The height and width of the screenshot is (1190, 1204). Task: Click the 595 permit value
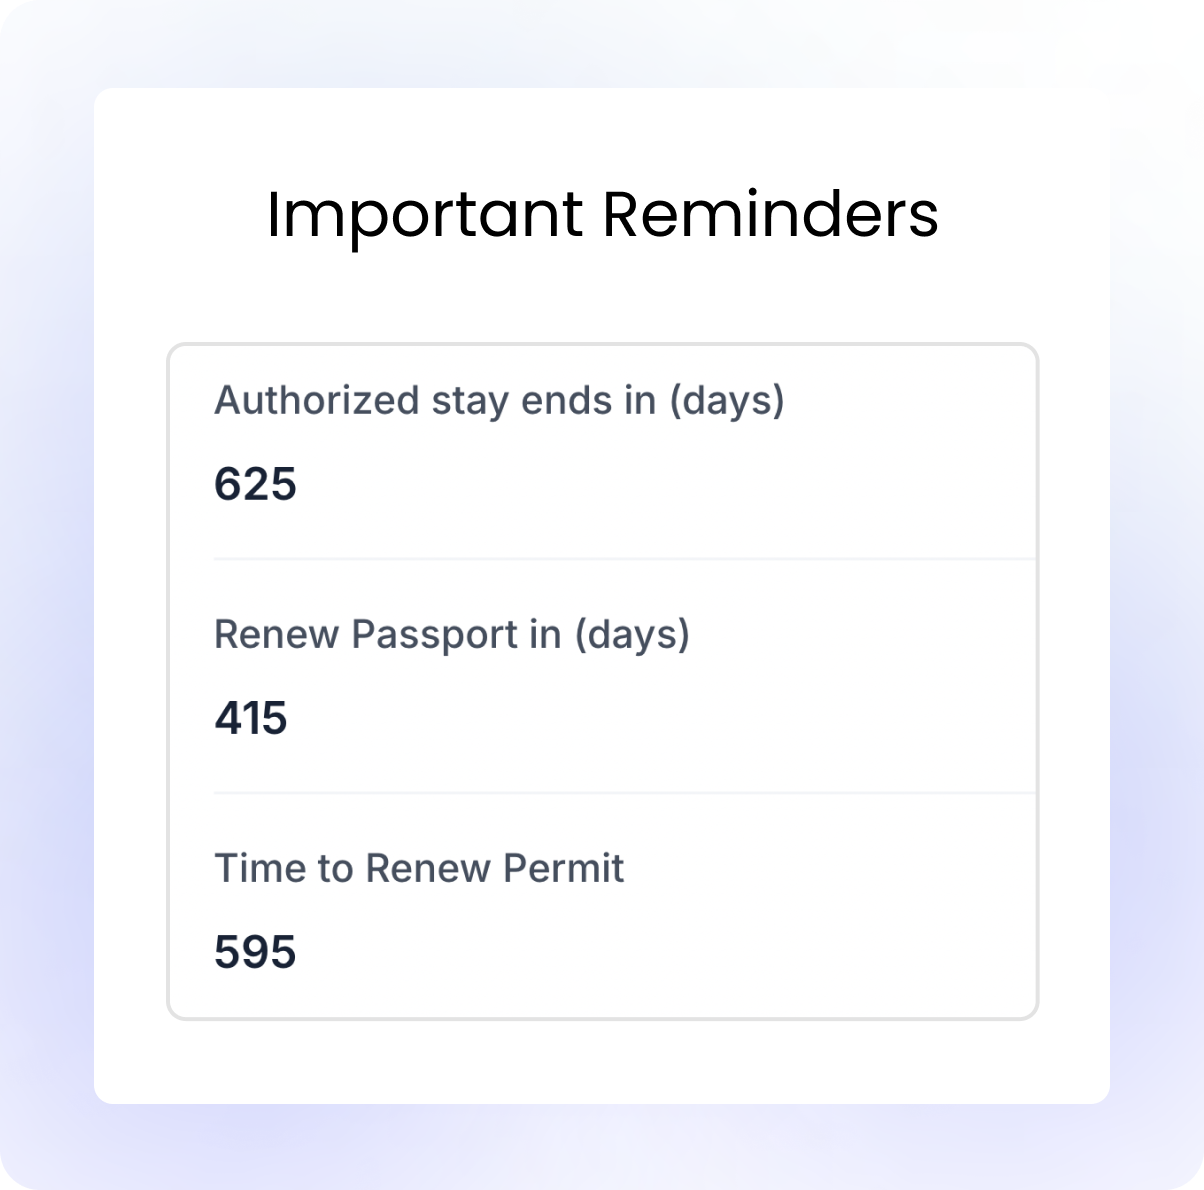click(255, 952)
